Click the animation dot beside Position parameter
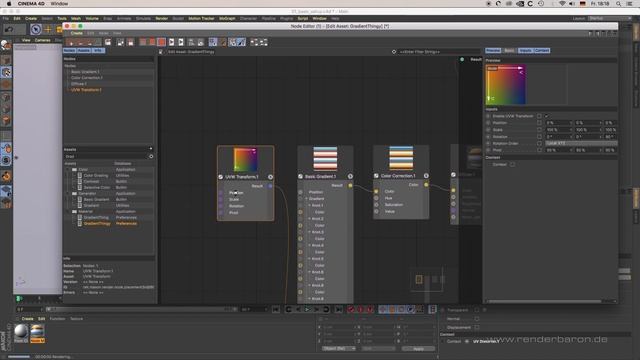The image size is (640, 360). pyautogui.click(x=488, y=123)
